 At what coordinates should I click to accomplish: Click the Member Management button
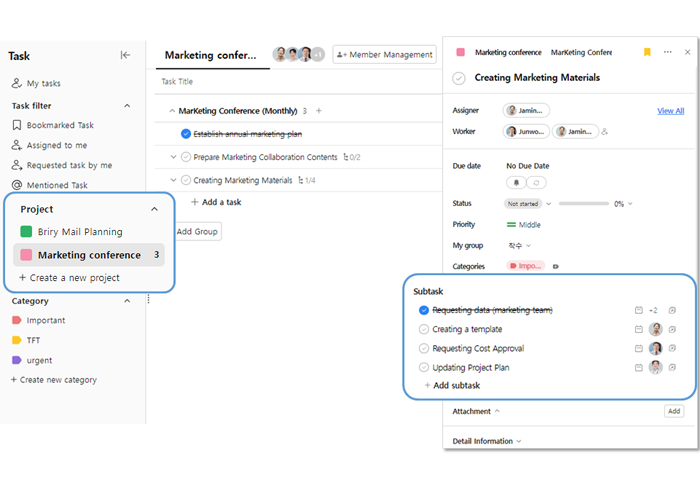[x=385, y=55]
